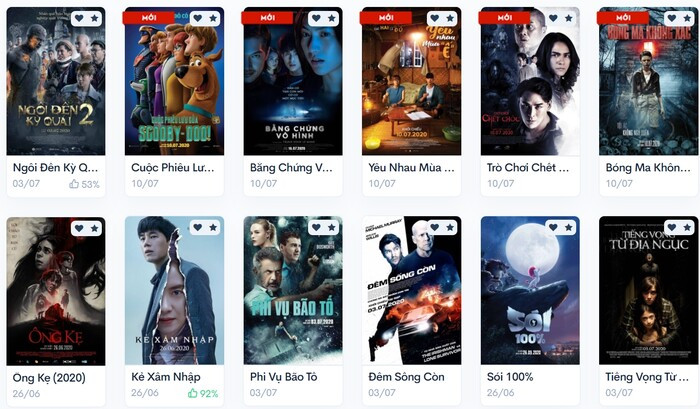This screenshot has width=700, height=409.
Task: Click star icon on Scooby-Doo poster
Action: point(213,18)
